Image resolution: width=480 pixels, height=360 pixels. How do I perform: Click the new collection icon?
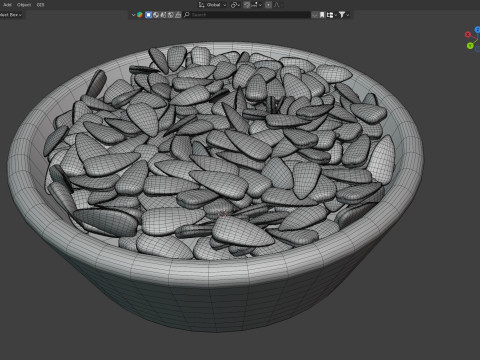tap(330, 15)
